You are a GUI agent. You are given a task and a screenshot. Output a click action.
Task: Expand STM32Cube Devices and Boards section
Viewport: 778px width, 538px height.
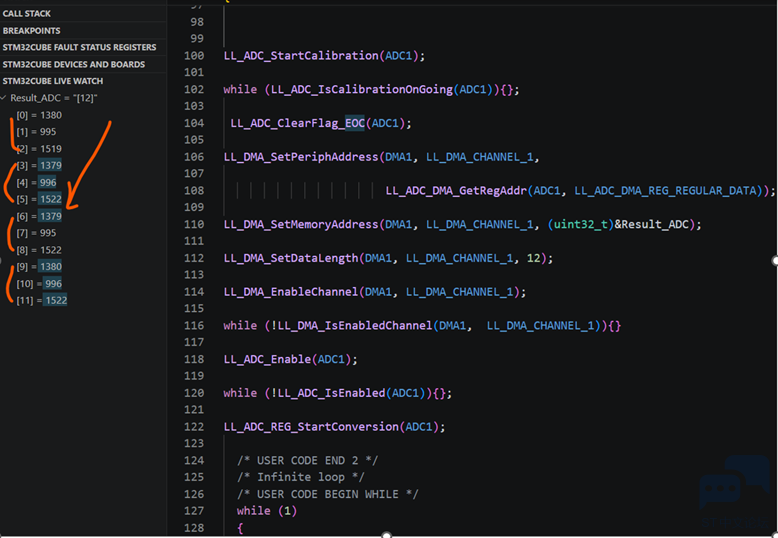click(x=73, y=64)
